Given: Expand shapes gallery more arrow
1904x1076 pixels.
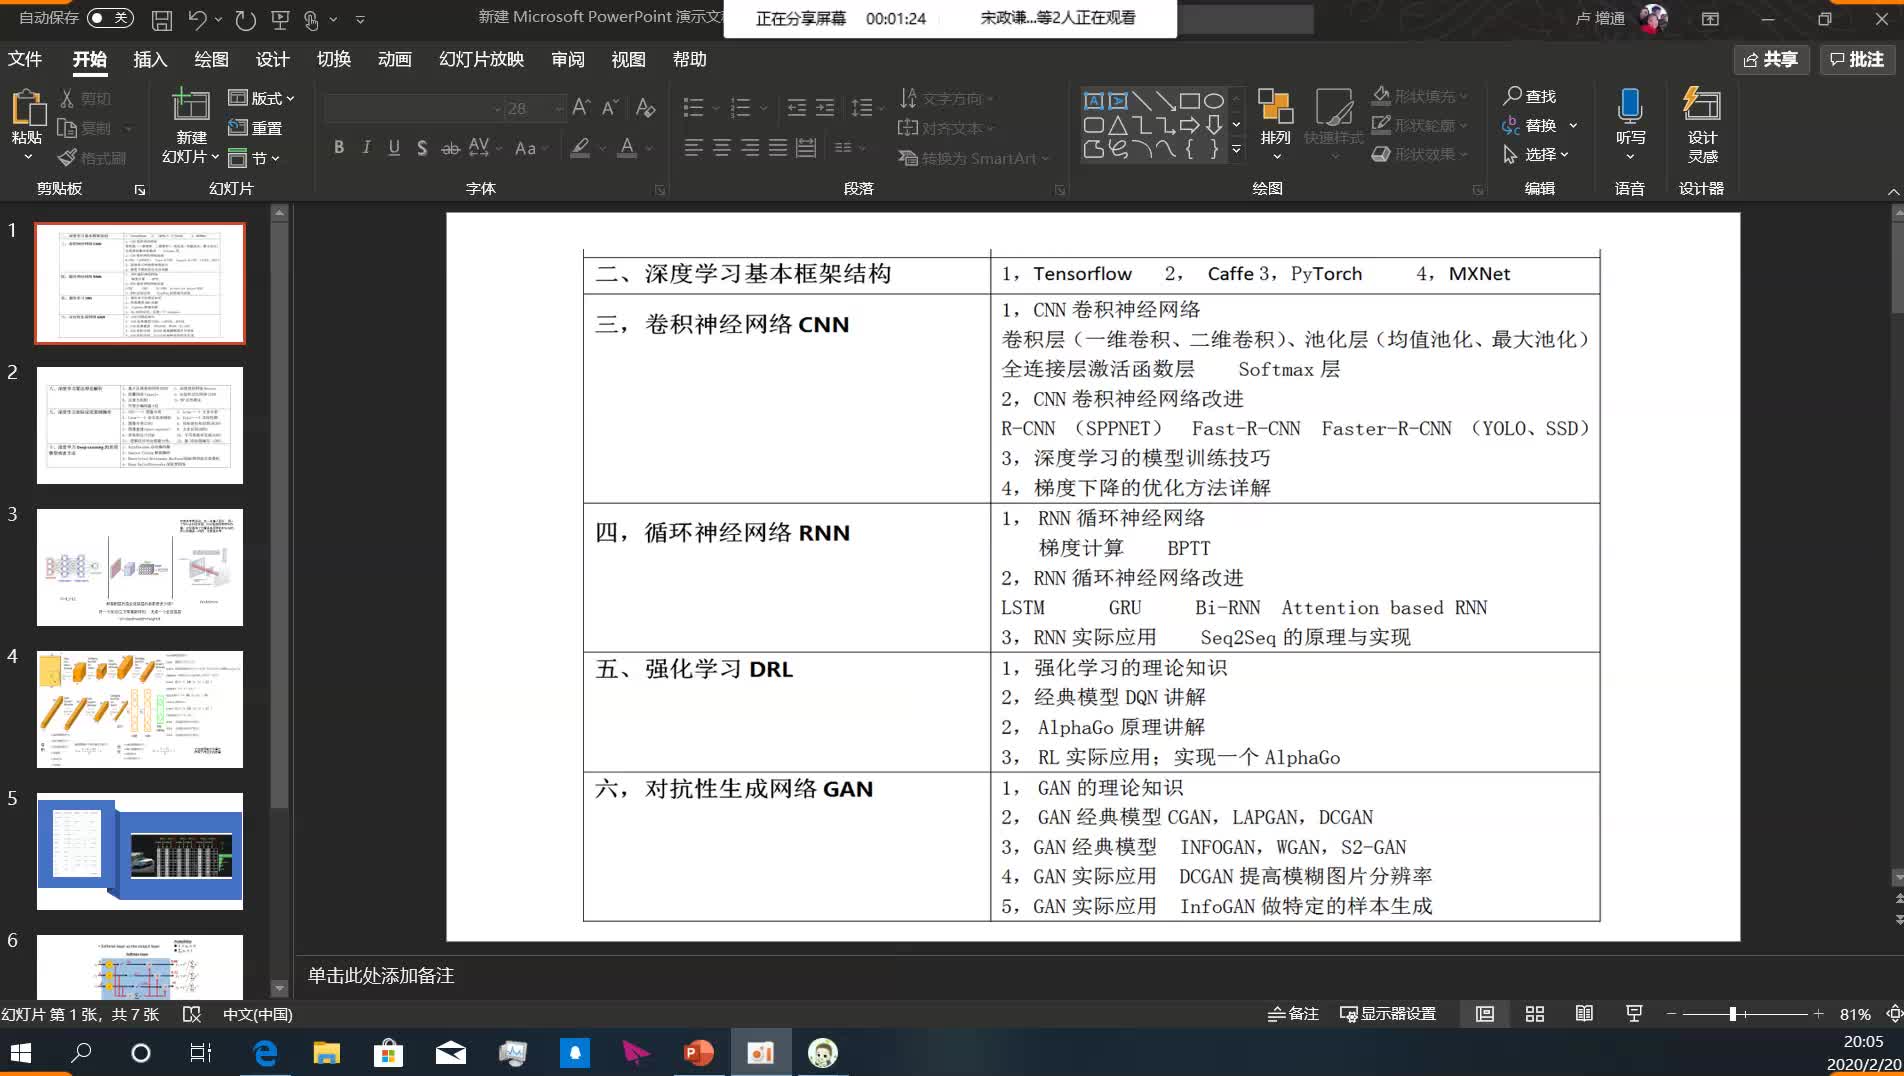Looking at the screenshot, I should (x=1236, y=150).
